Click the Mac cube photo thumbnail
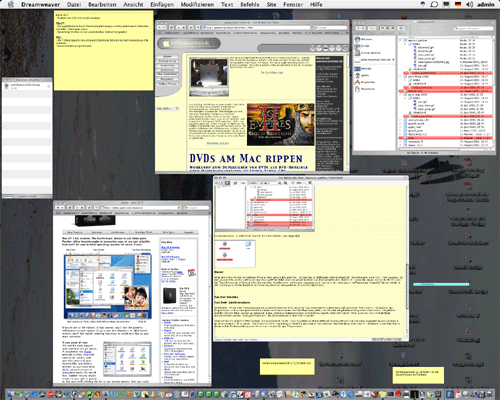The width and height of the screenshot is (500, 400). 209,77
